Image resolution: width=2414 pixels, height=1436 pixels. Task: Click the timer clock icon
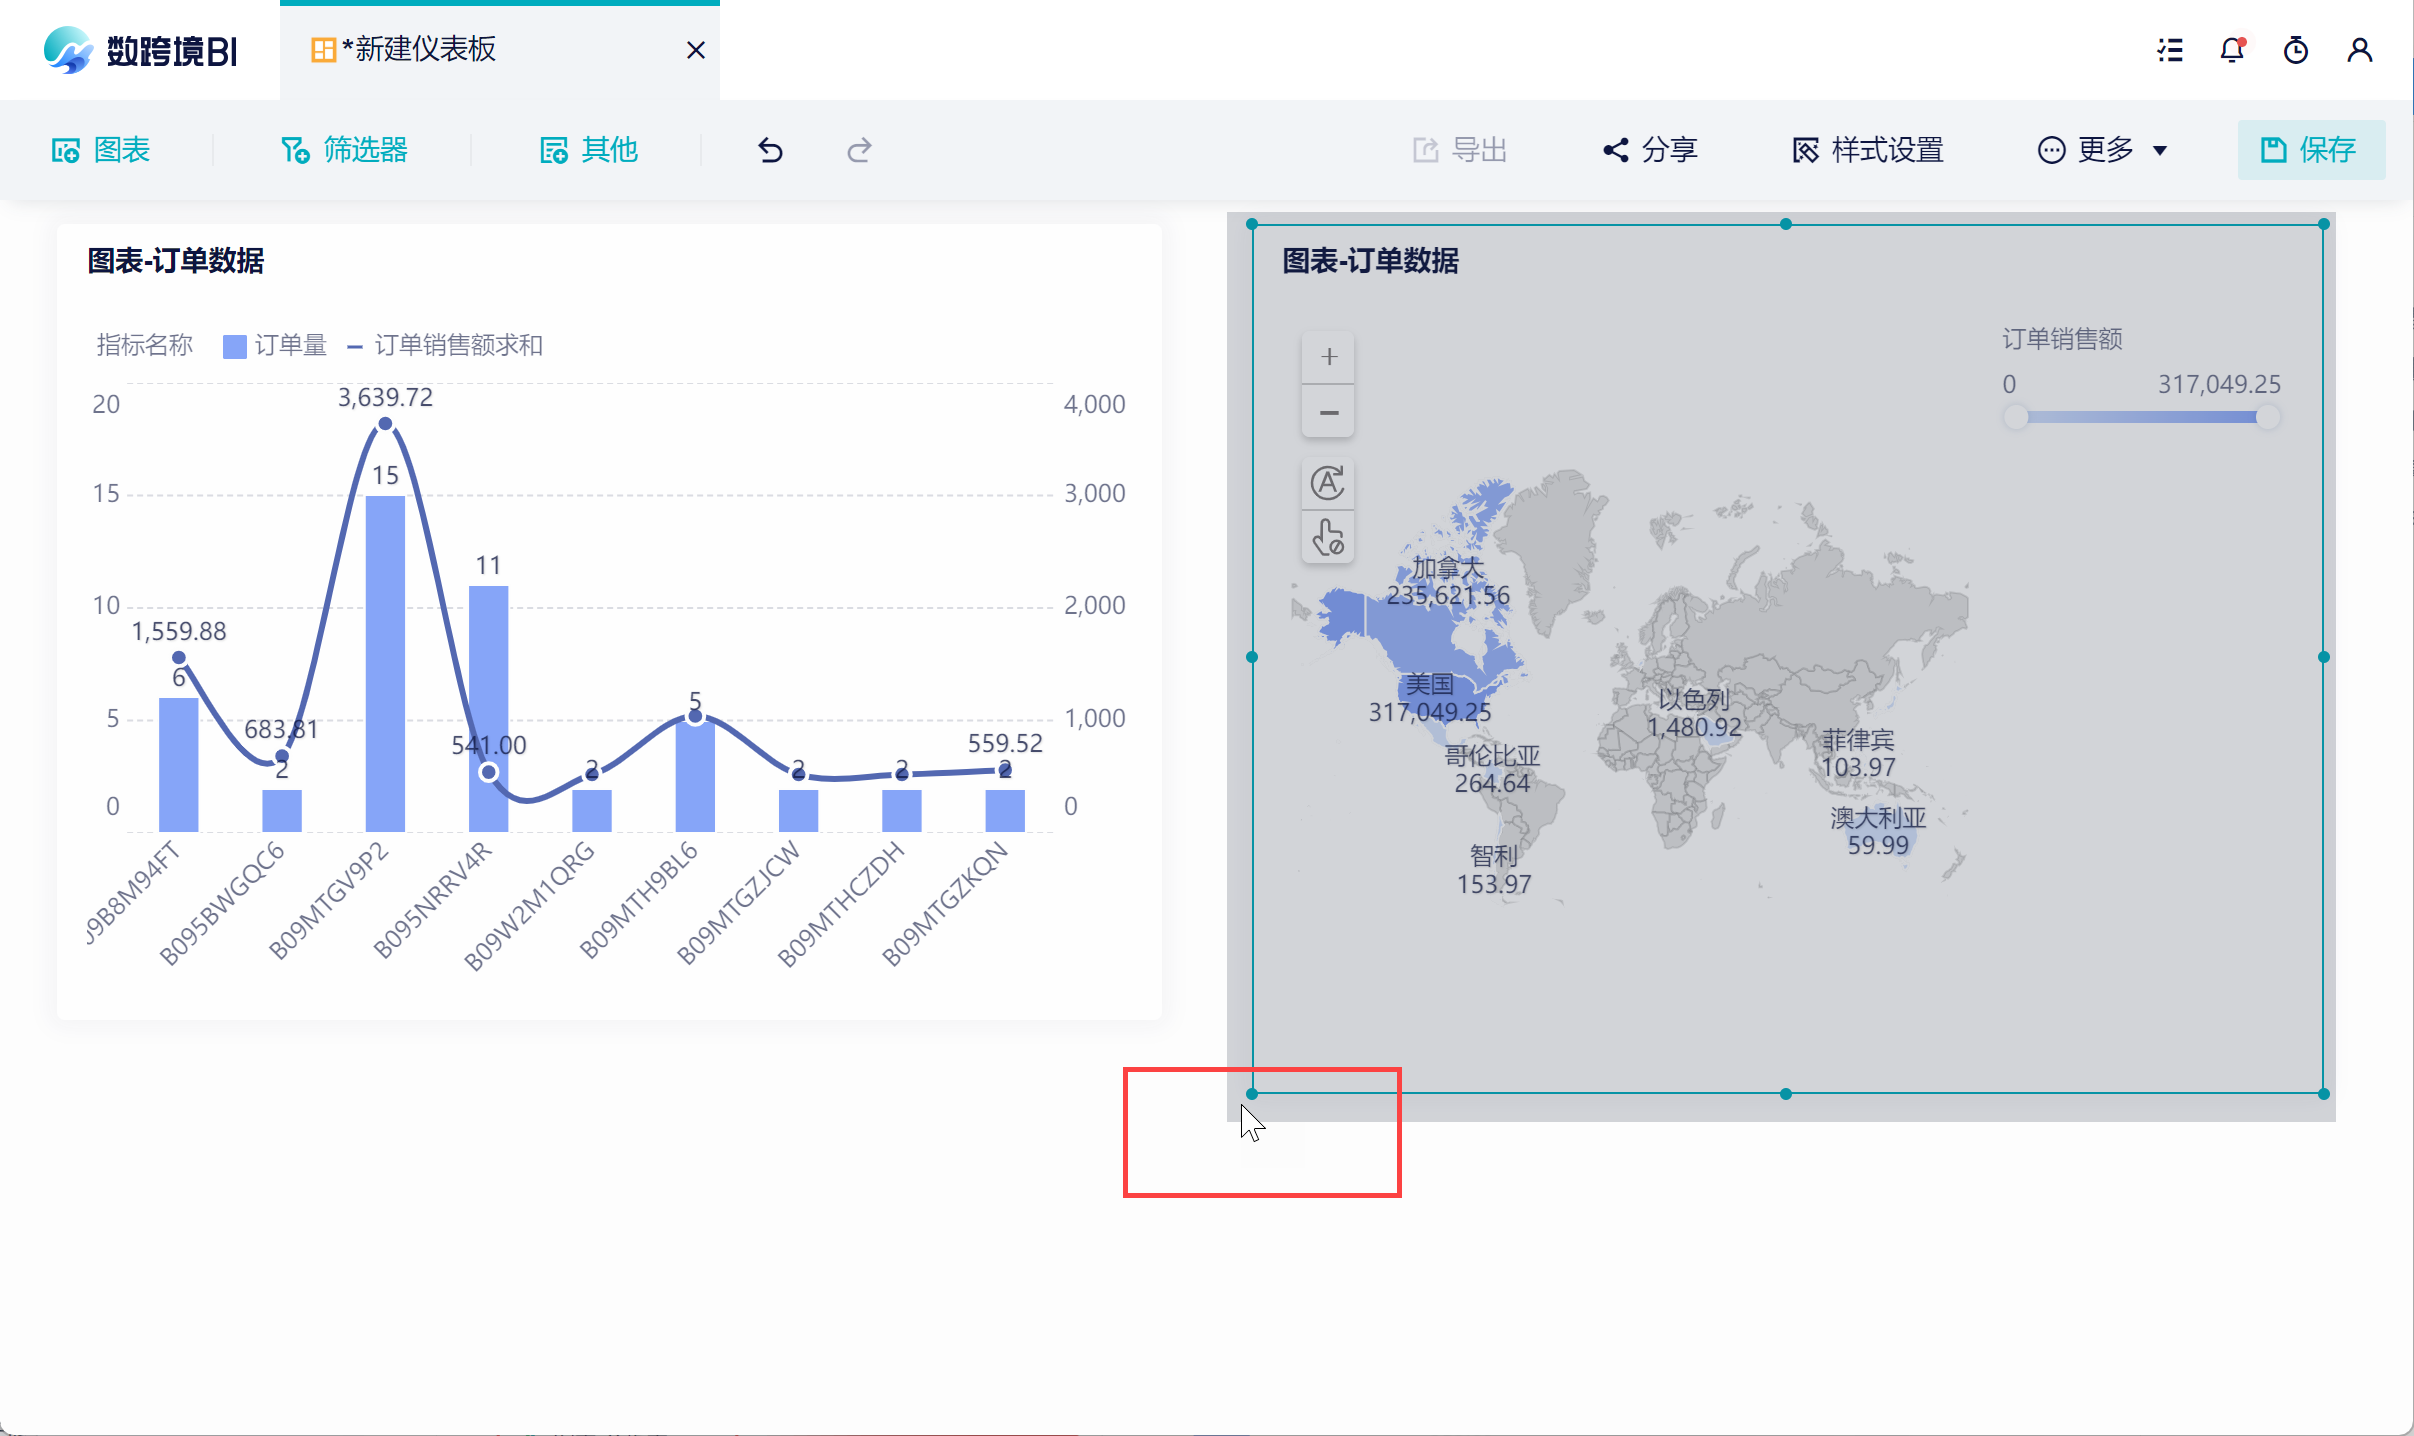2296,50
